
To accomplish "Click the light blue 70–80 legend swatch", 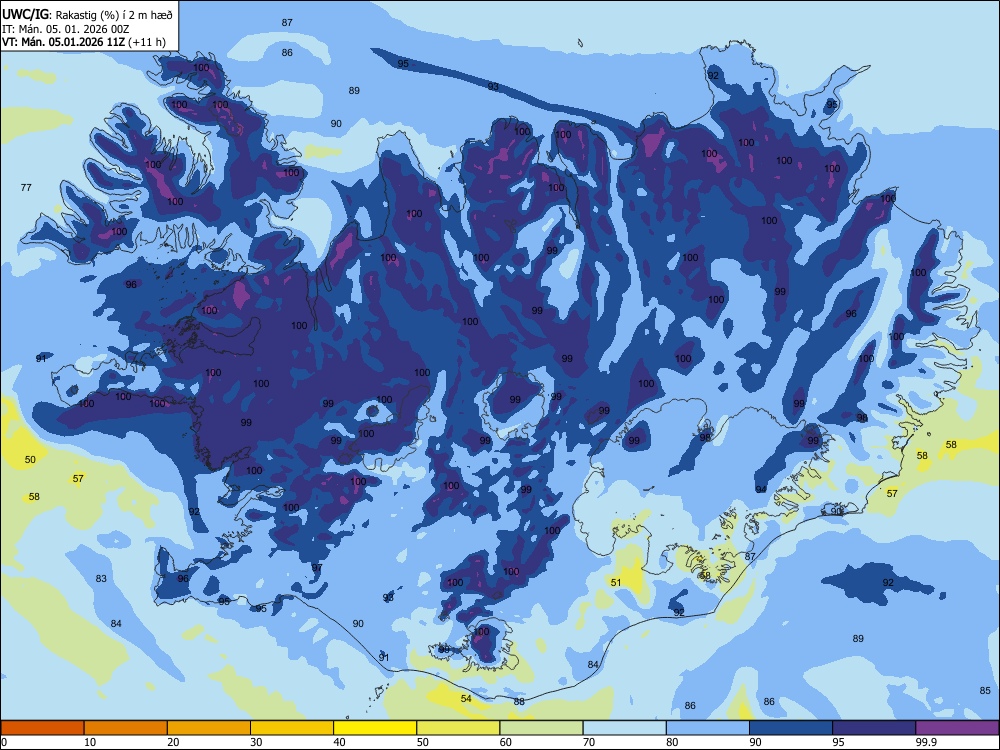I will click(624, 728).
